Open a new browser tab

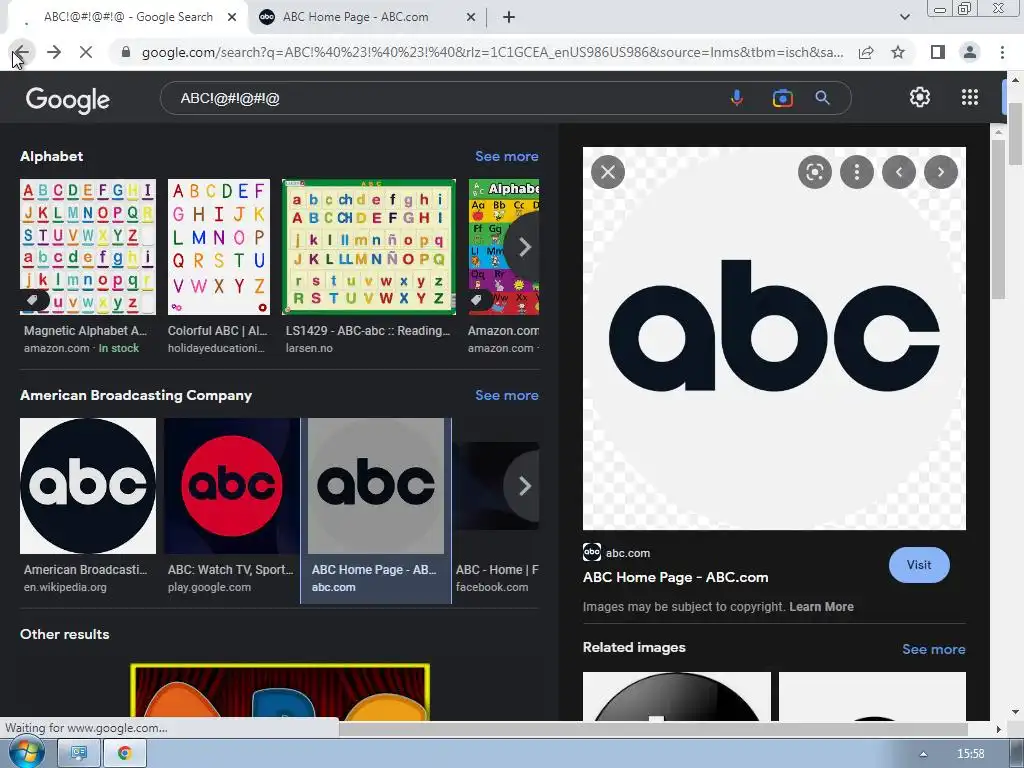tap(509, 17)
